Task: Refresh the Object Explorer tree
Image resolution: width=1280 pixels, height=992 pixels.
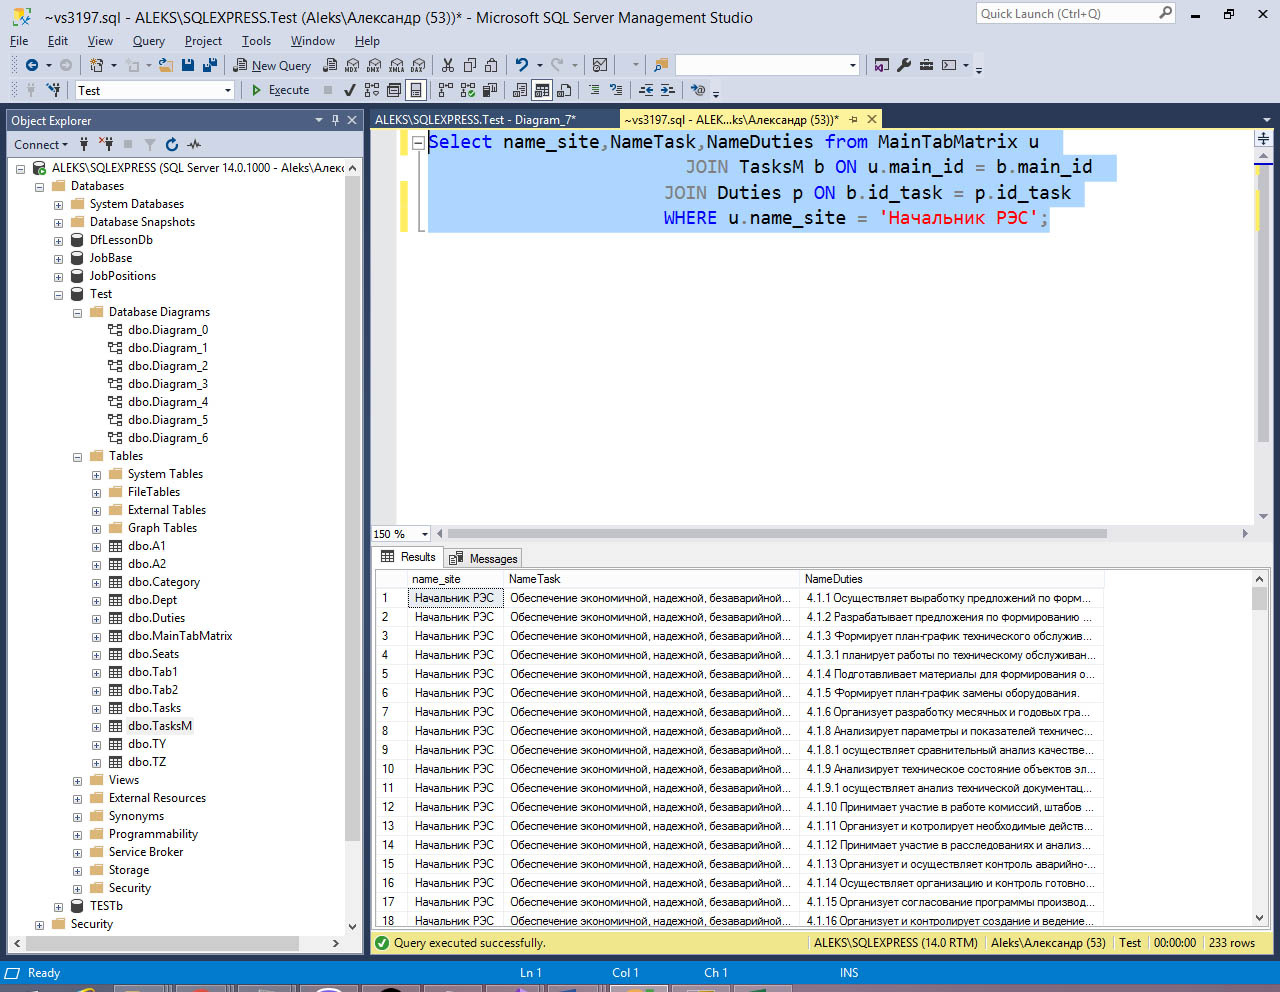Action: coord(172,144)
